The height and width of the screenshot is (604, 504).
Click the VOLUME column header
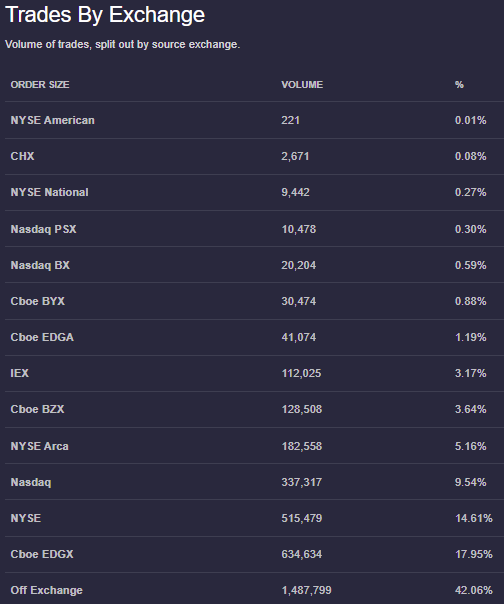pyautogui.click(x=302, y=85)
